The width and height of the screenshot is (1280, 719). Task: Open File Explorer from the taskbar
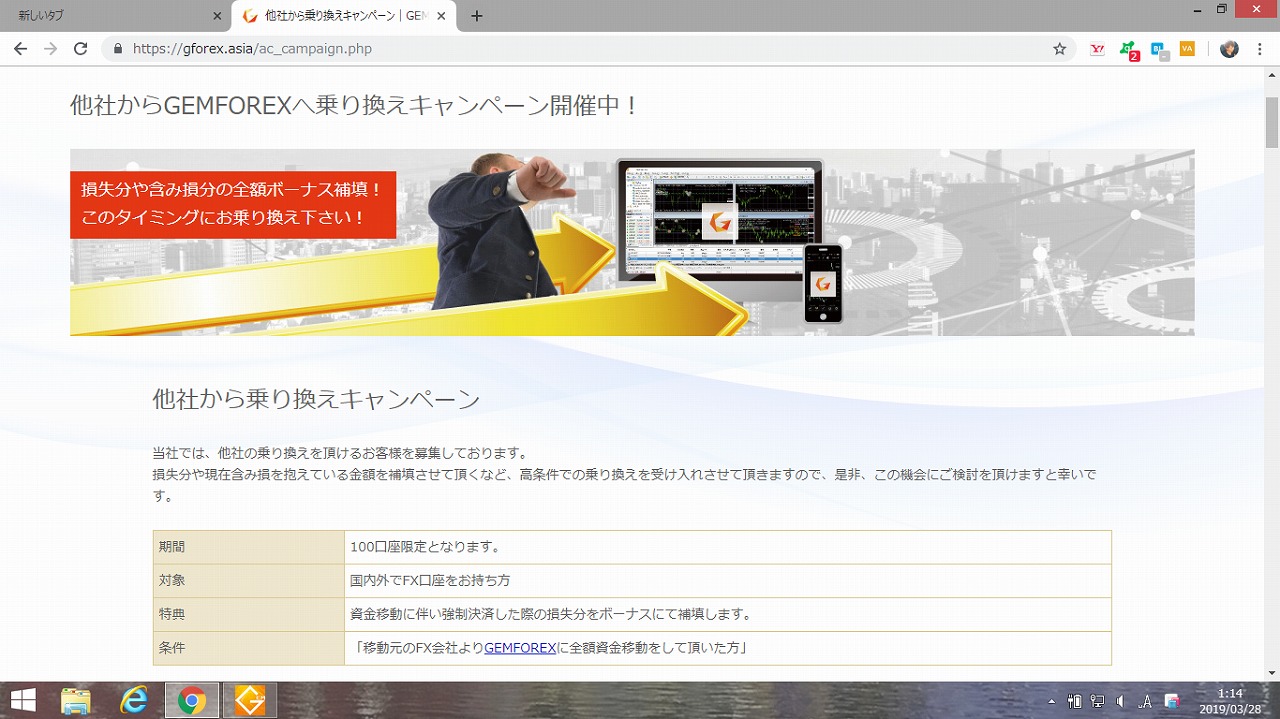coord(76,701)
